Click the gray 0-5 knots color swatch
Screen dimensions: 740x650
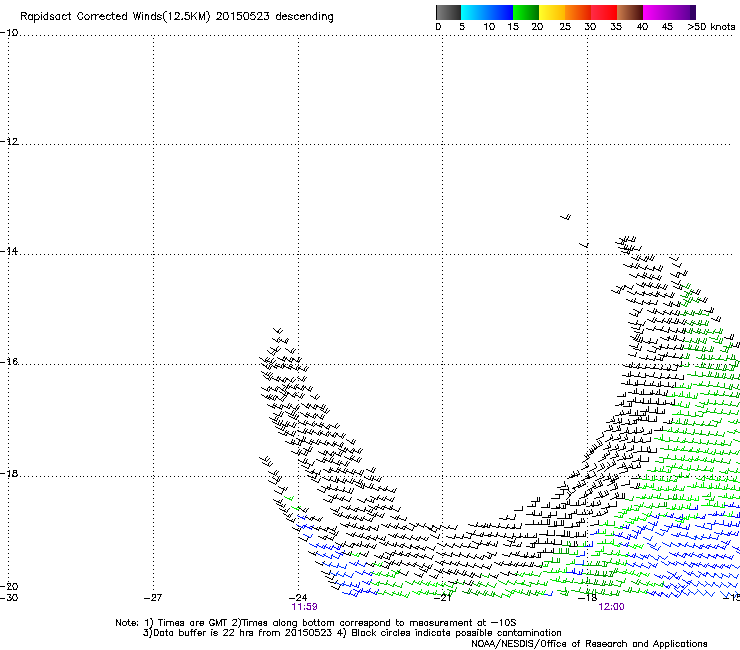[448, 12]
